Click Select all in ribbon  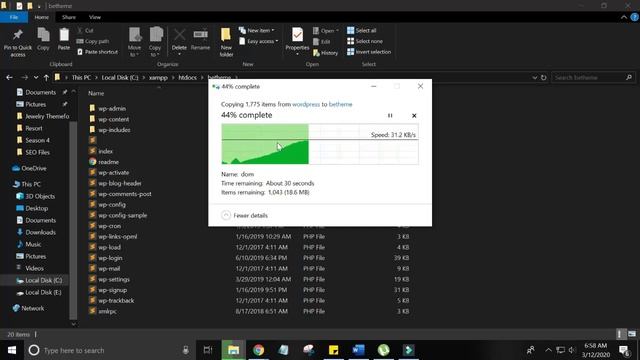pyautogui.click(x=362, y=31)
